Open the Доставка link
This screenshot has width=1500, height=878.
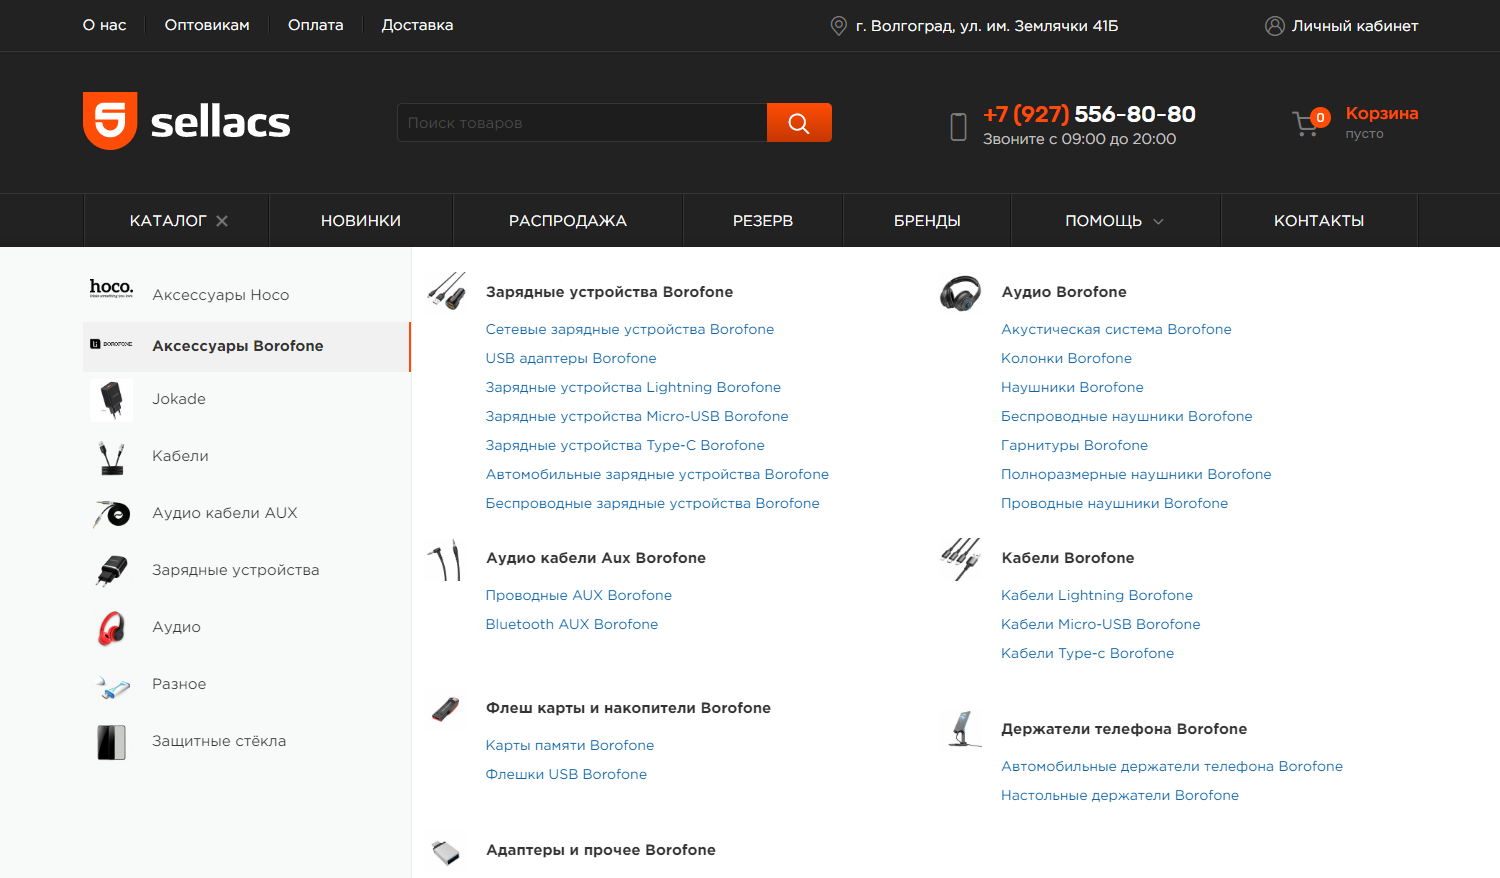[x=417, y=25]
